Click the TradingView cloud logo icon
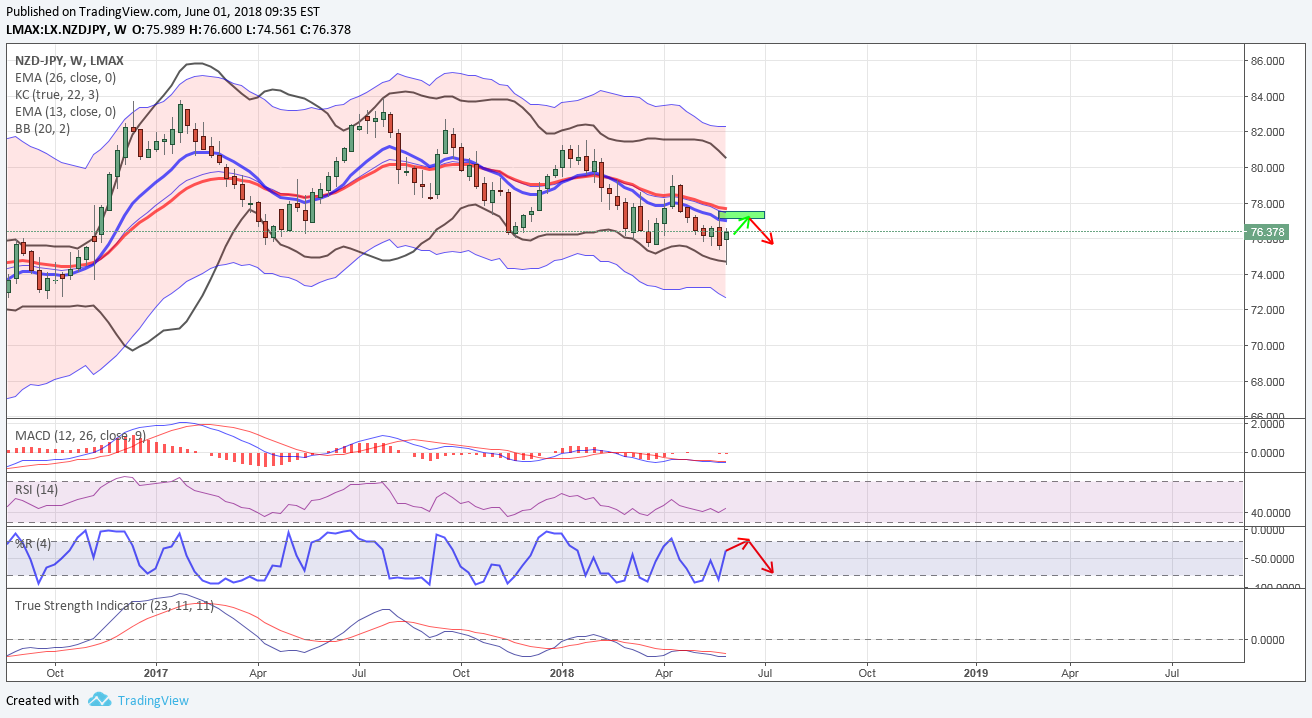Viewport: 1312px width, 718px height. 99,700
